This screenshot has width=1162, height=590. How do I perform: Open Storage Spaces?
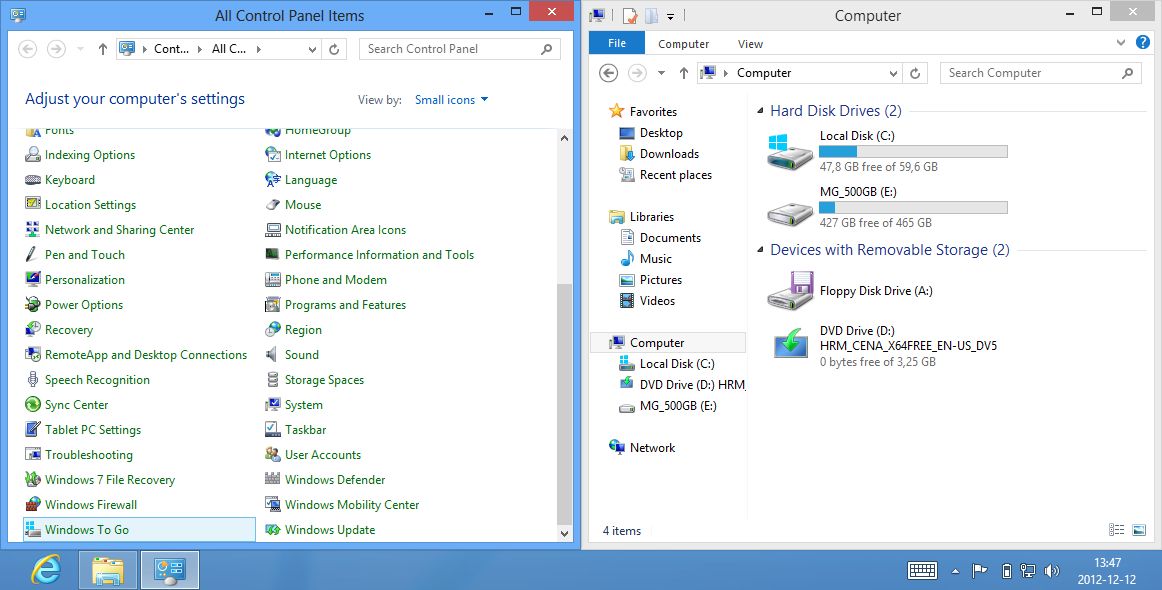tap(315, 379)
